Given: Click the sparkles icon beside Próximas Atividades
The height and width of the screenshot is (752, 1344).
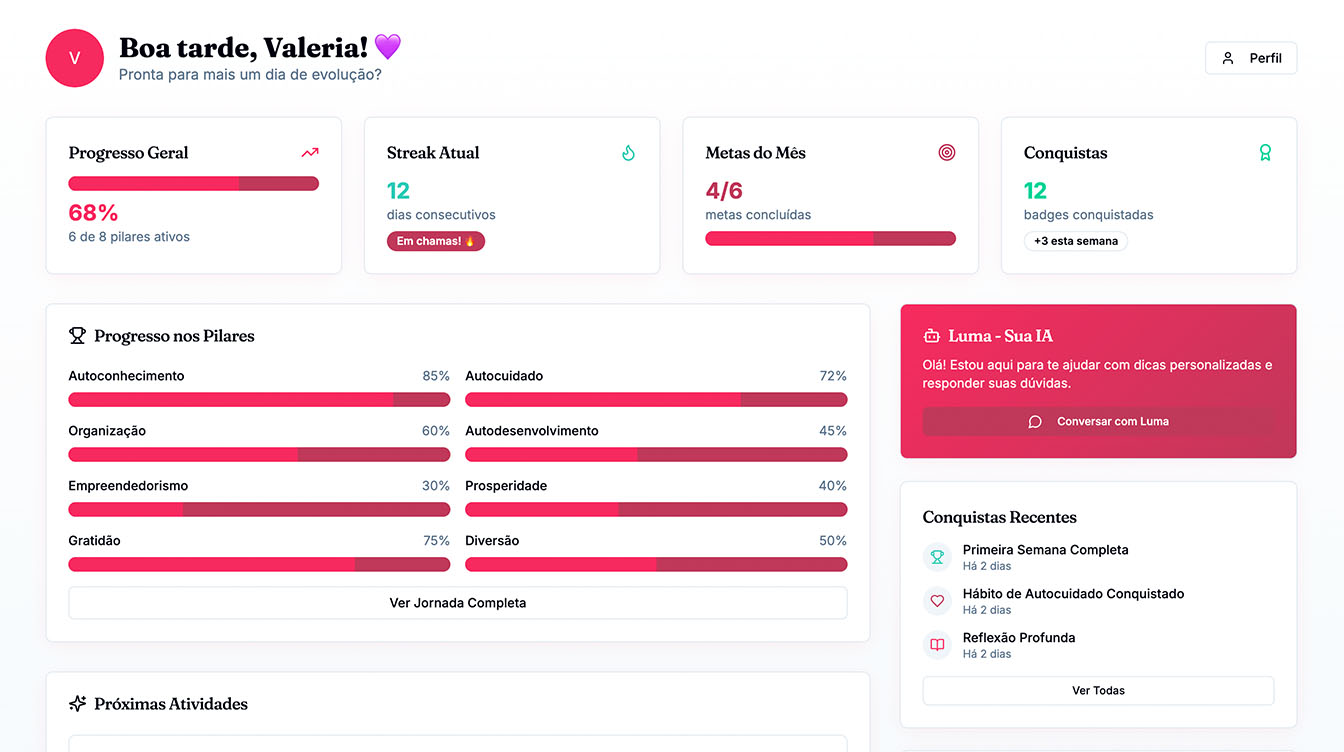Looking at the screenshot, I should 77,704.
